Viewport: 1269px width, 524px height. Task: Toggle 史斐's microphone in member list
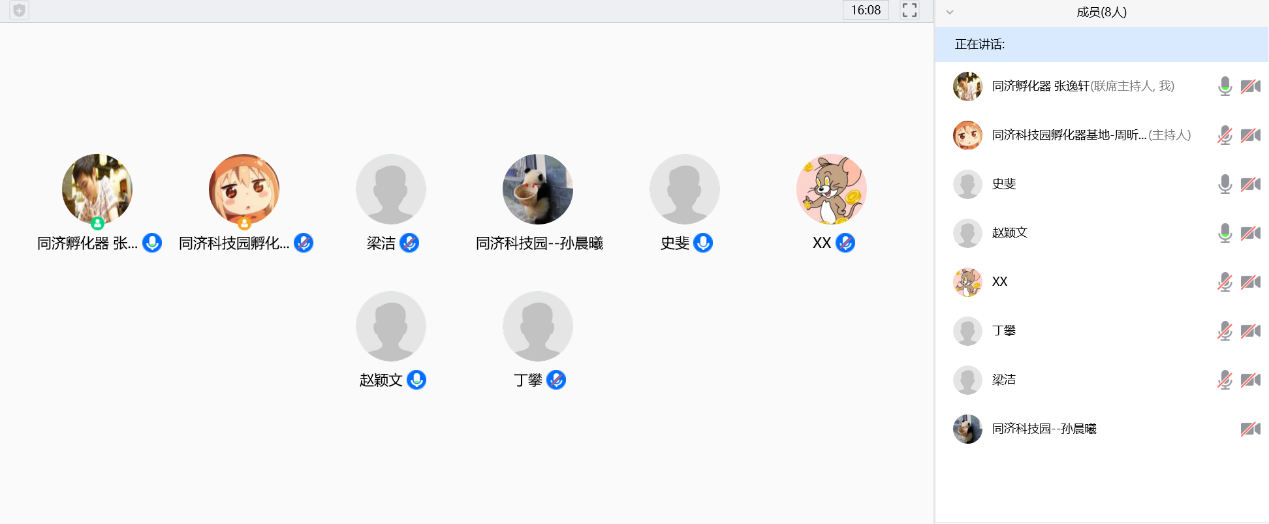click(1225, 184)
